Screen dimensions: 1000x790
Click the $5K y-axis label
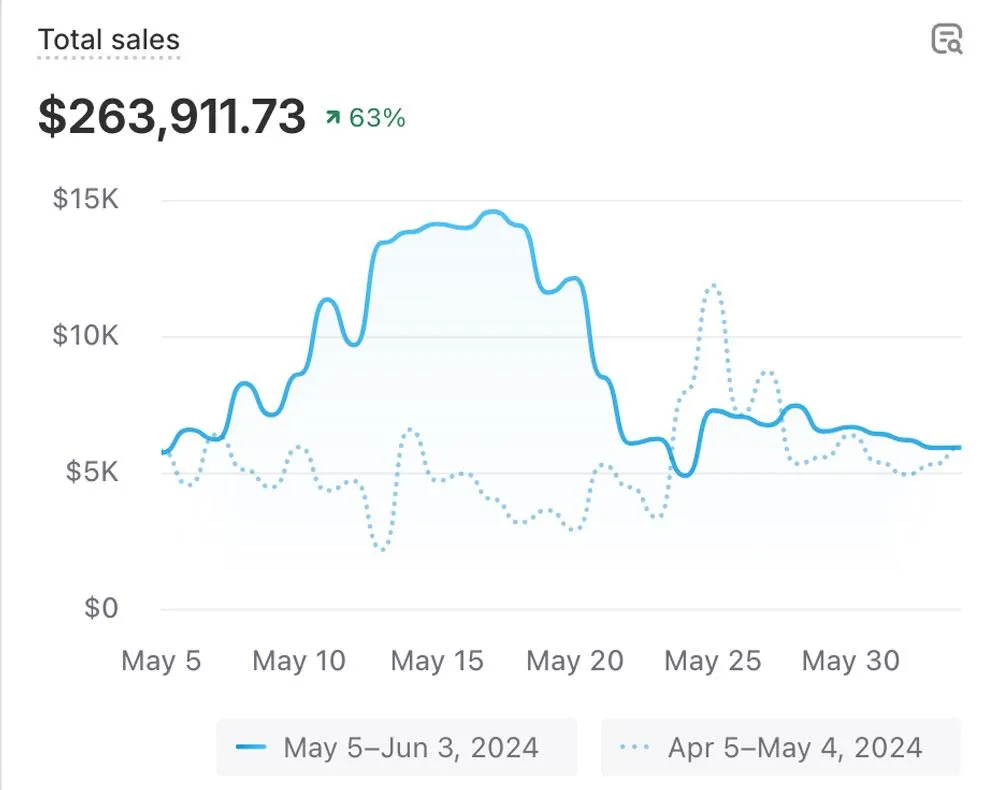tap(92, 471)
